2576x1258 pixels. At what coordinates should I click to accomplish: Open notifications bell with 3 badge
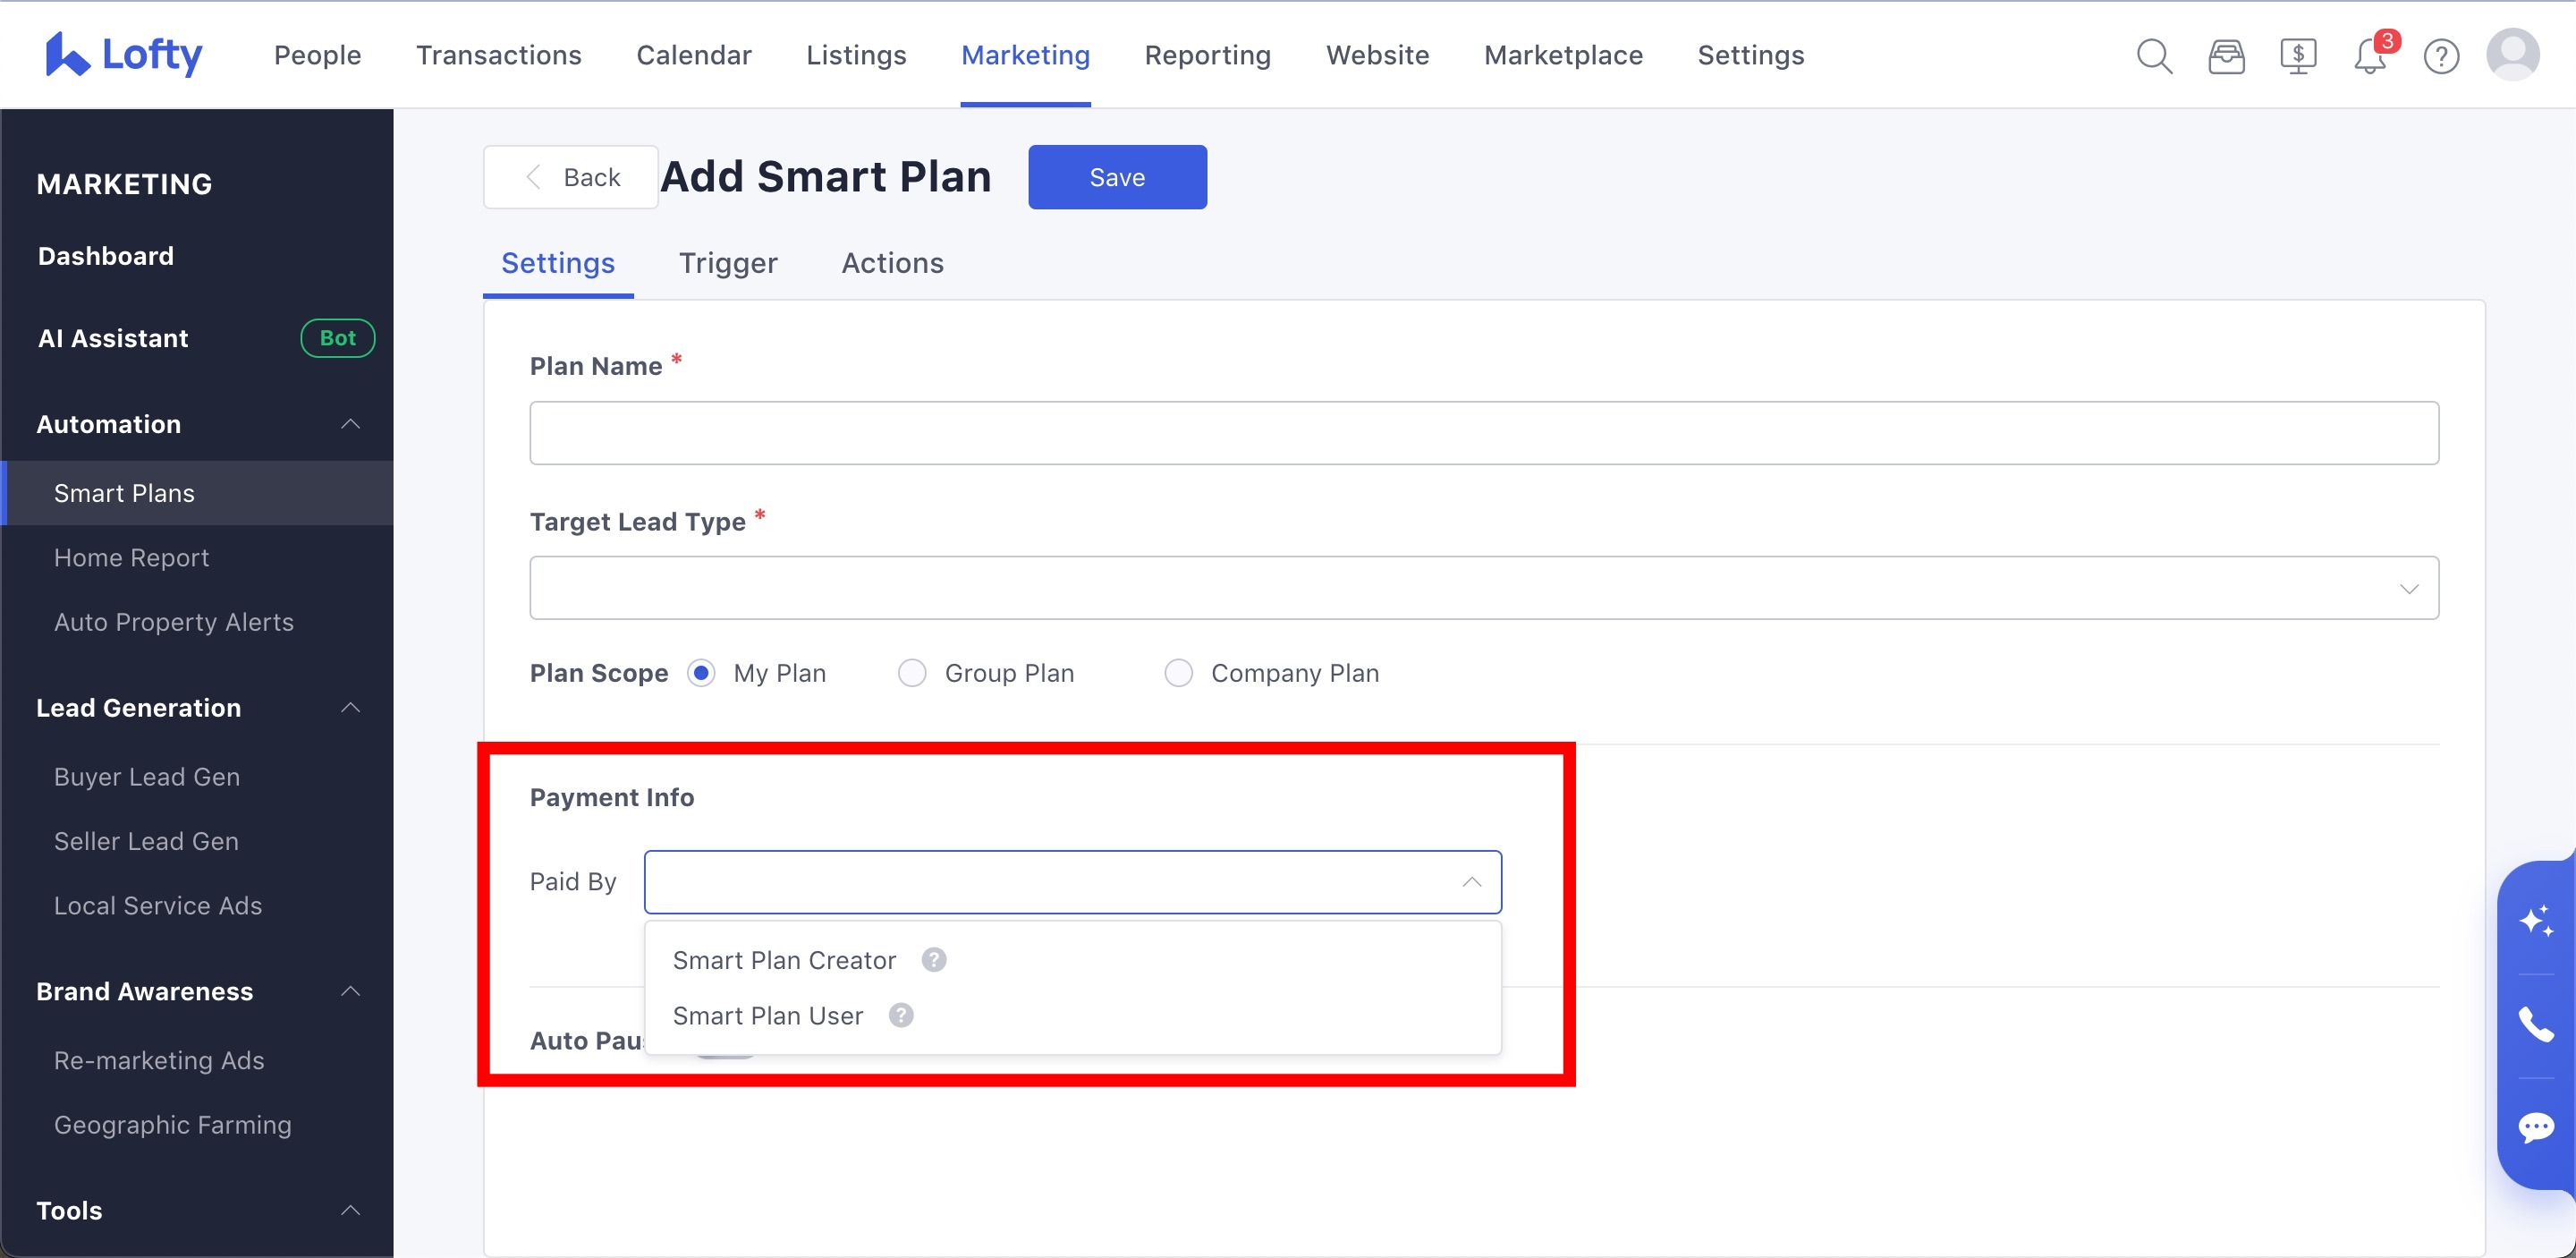(x=2370, y=56)
